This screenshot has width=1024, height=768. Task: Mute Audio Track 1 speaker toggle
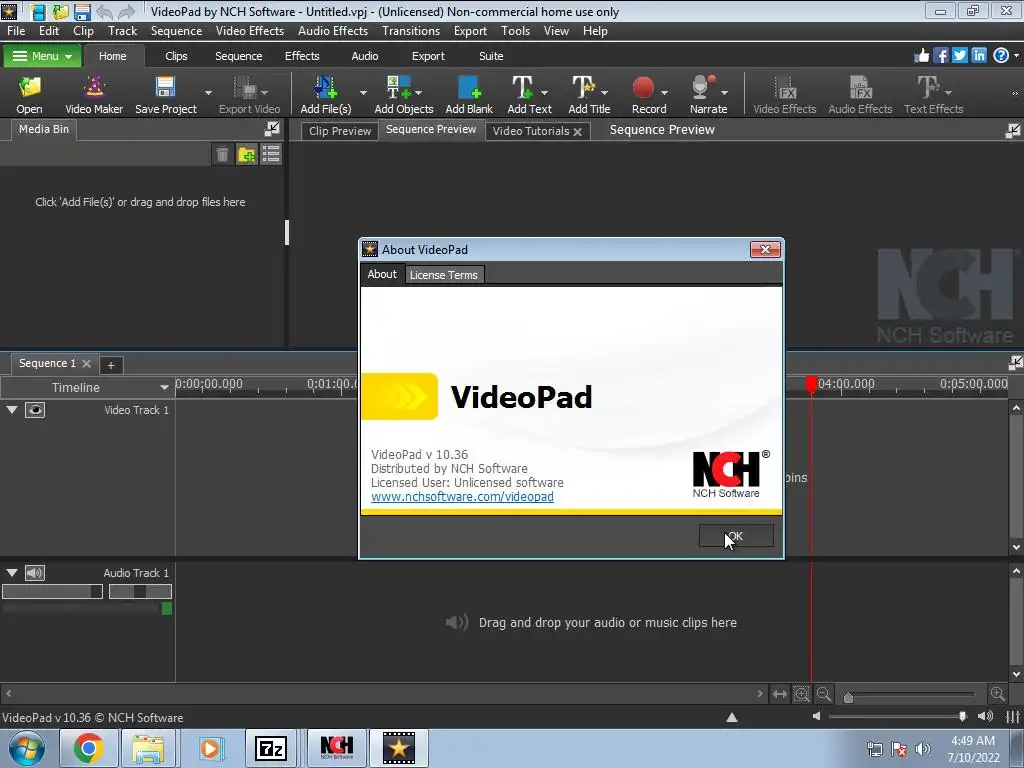35,573
